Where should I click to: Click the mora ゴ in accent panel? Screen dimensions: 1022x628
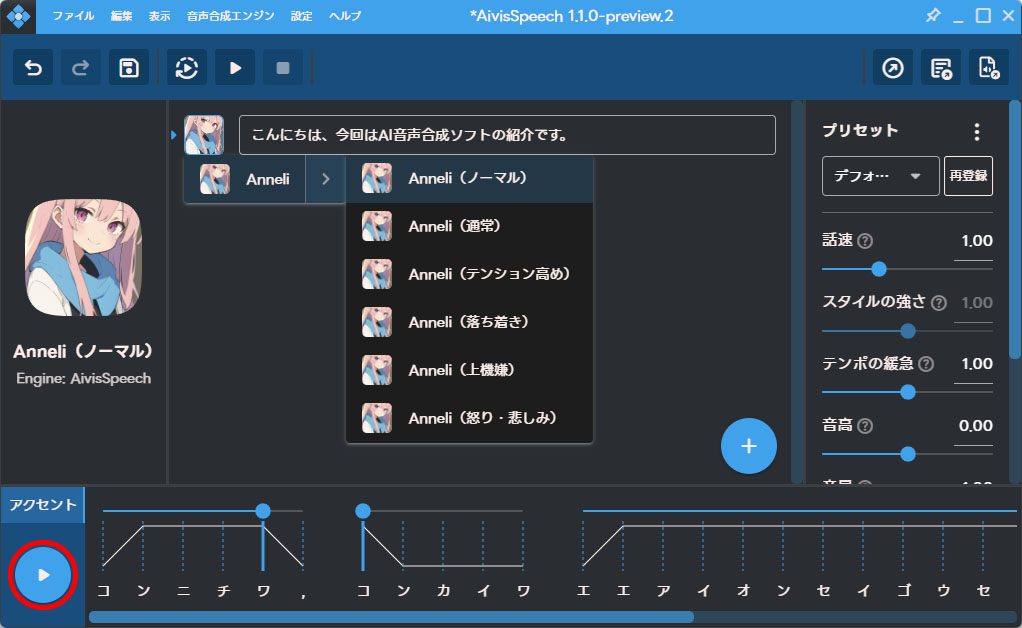click(x=903, y=590)
